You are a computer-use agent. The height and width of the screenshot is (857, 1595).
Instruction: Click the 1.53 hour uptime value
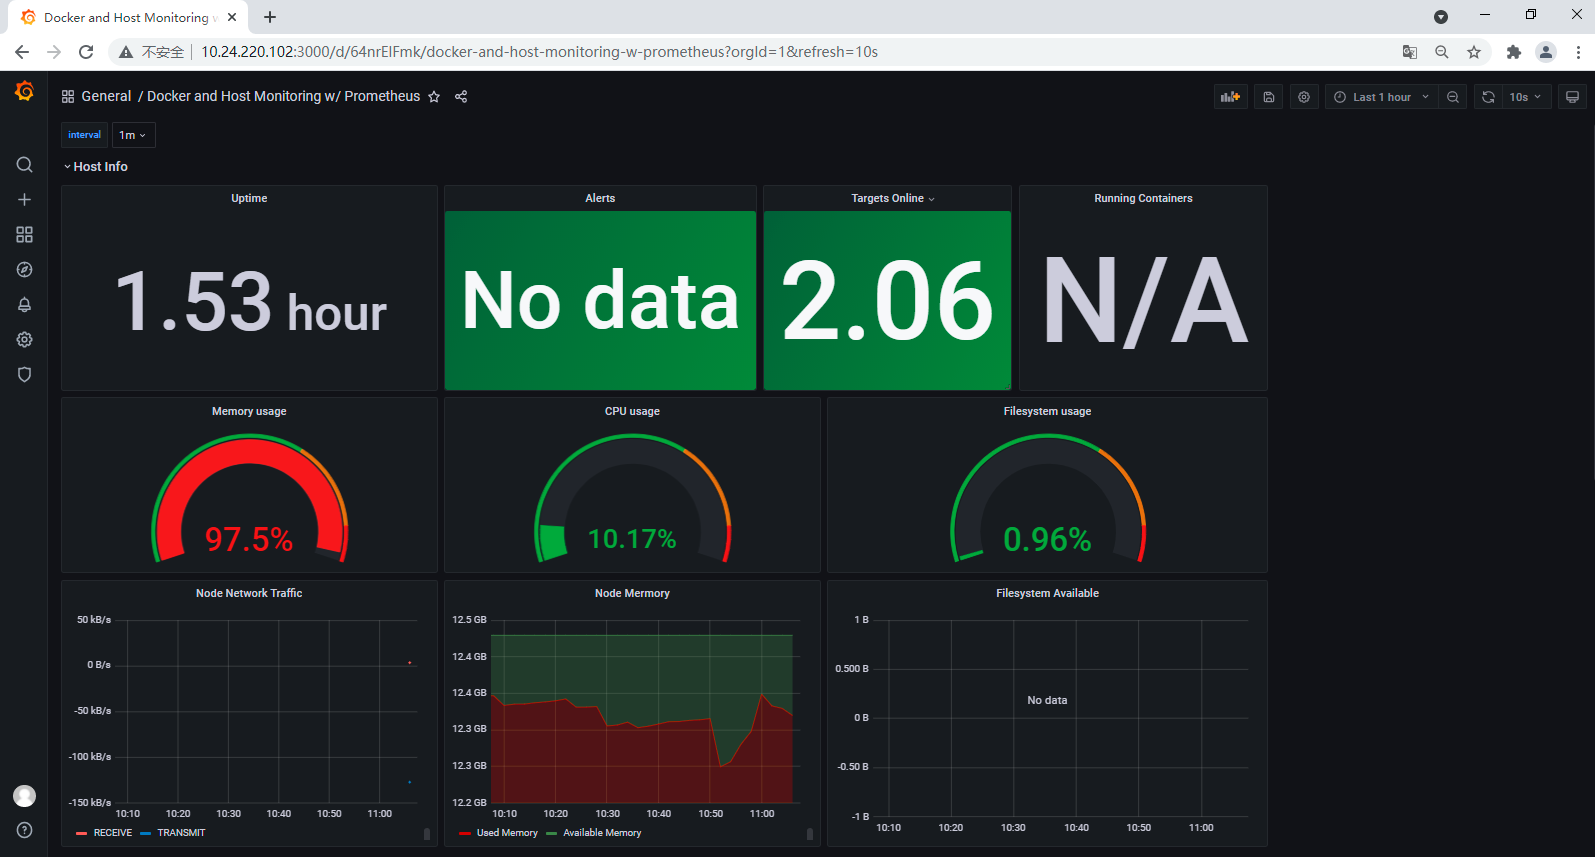250,303
